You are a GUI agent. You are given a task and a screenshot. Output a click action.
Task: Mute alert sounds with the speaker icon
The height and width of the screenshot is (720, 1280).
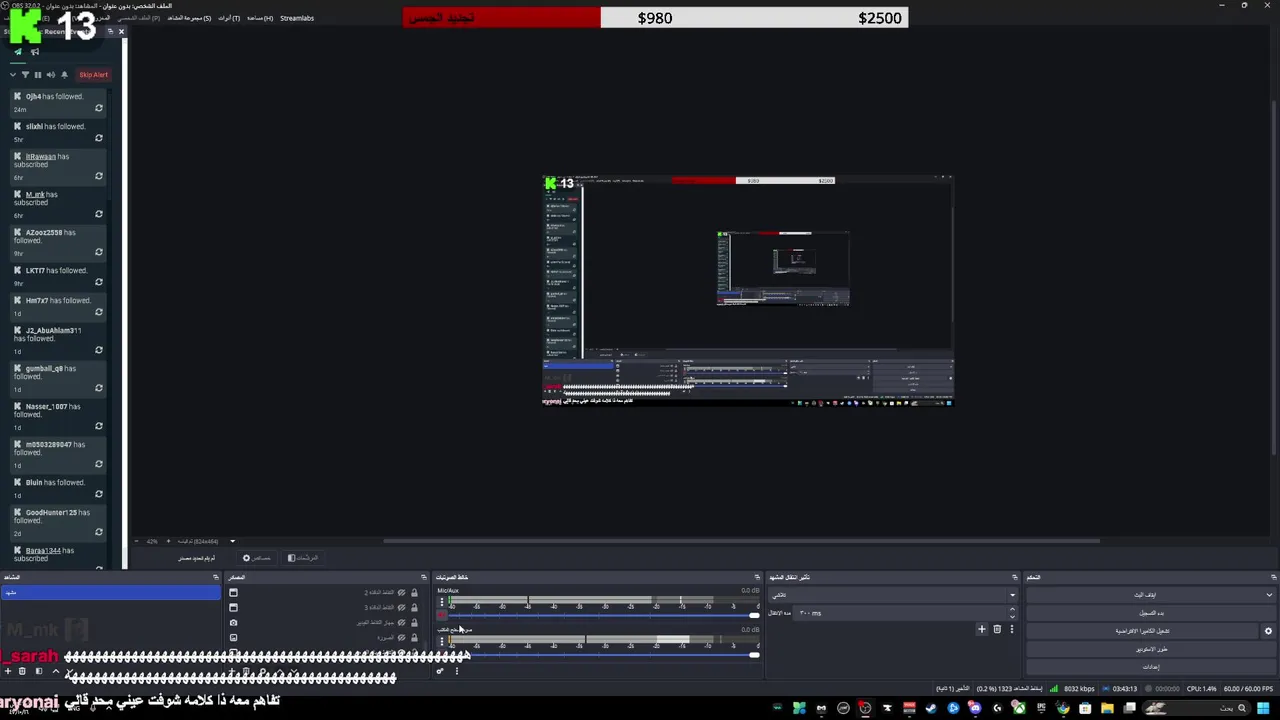click(x=51, y=75)
